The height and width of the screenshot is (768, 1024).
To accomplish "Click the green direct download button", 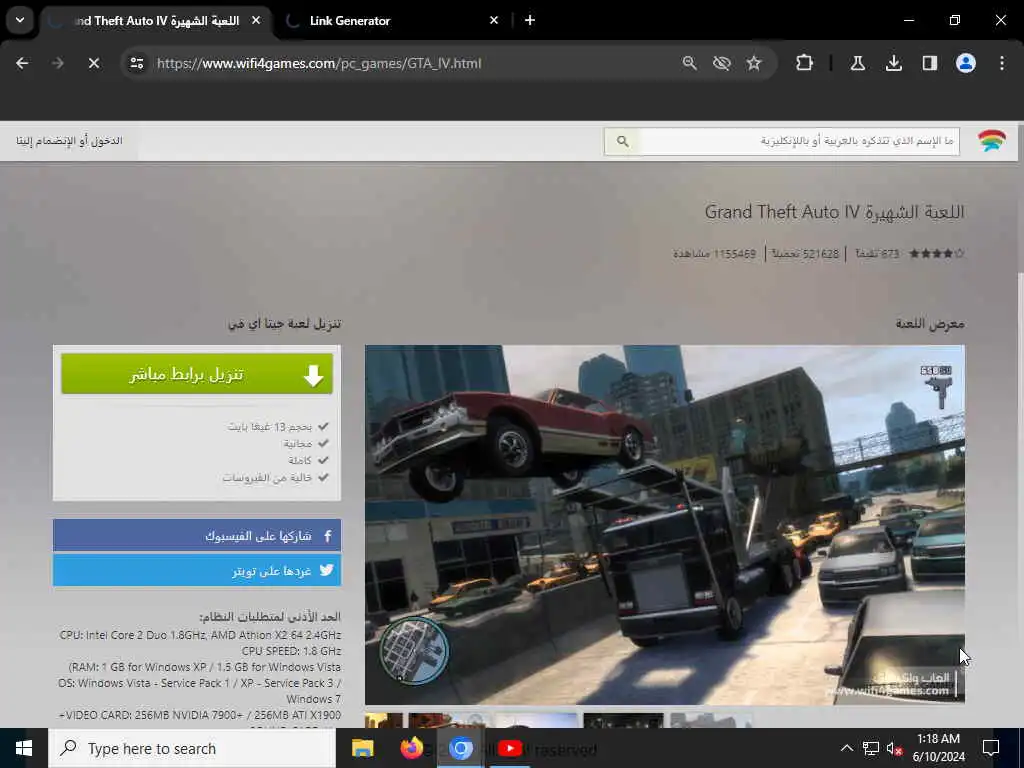I will [197, 374].
